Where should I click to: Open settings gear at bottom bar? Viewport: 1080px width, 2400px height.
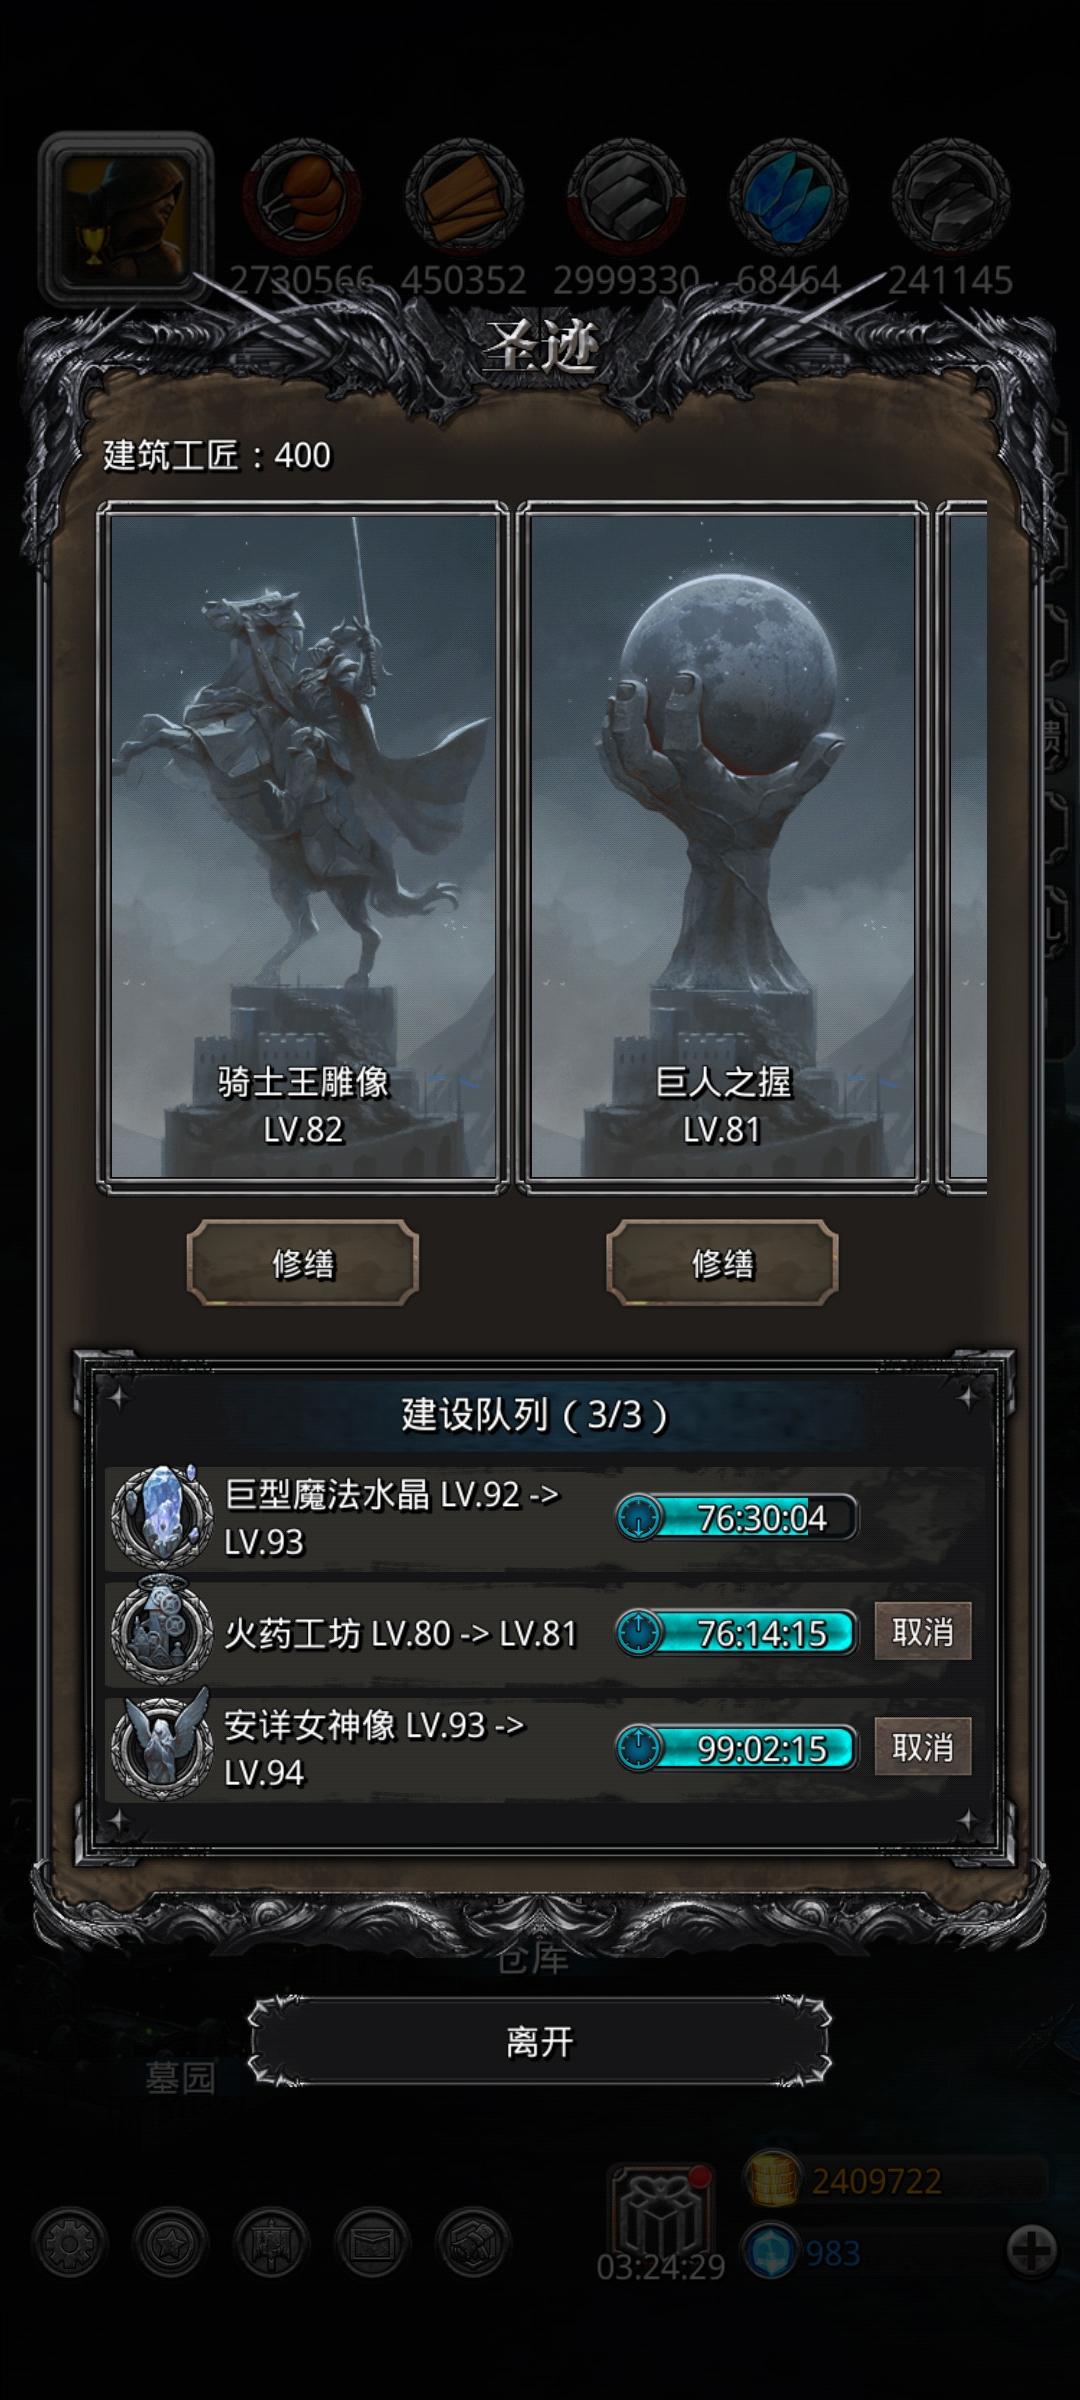point(69,2243)
